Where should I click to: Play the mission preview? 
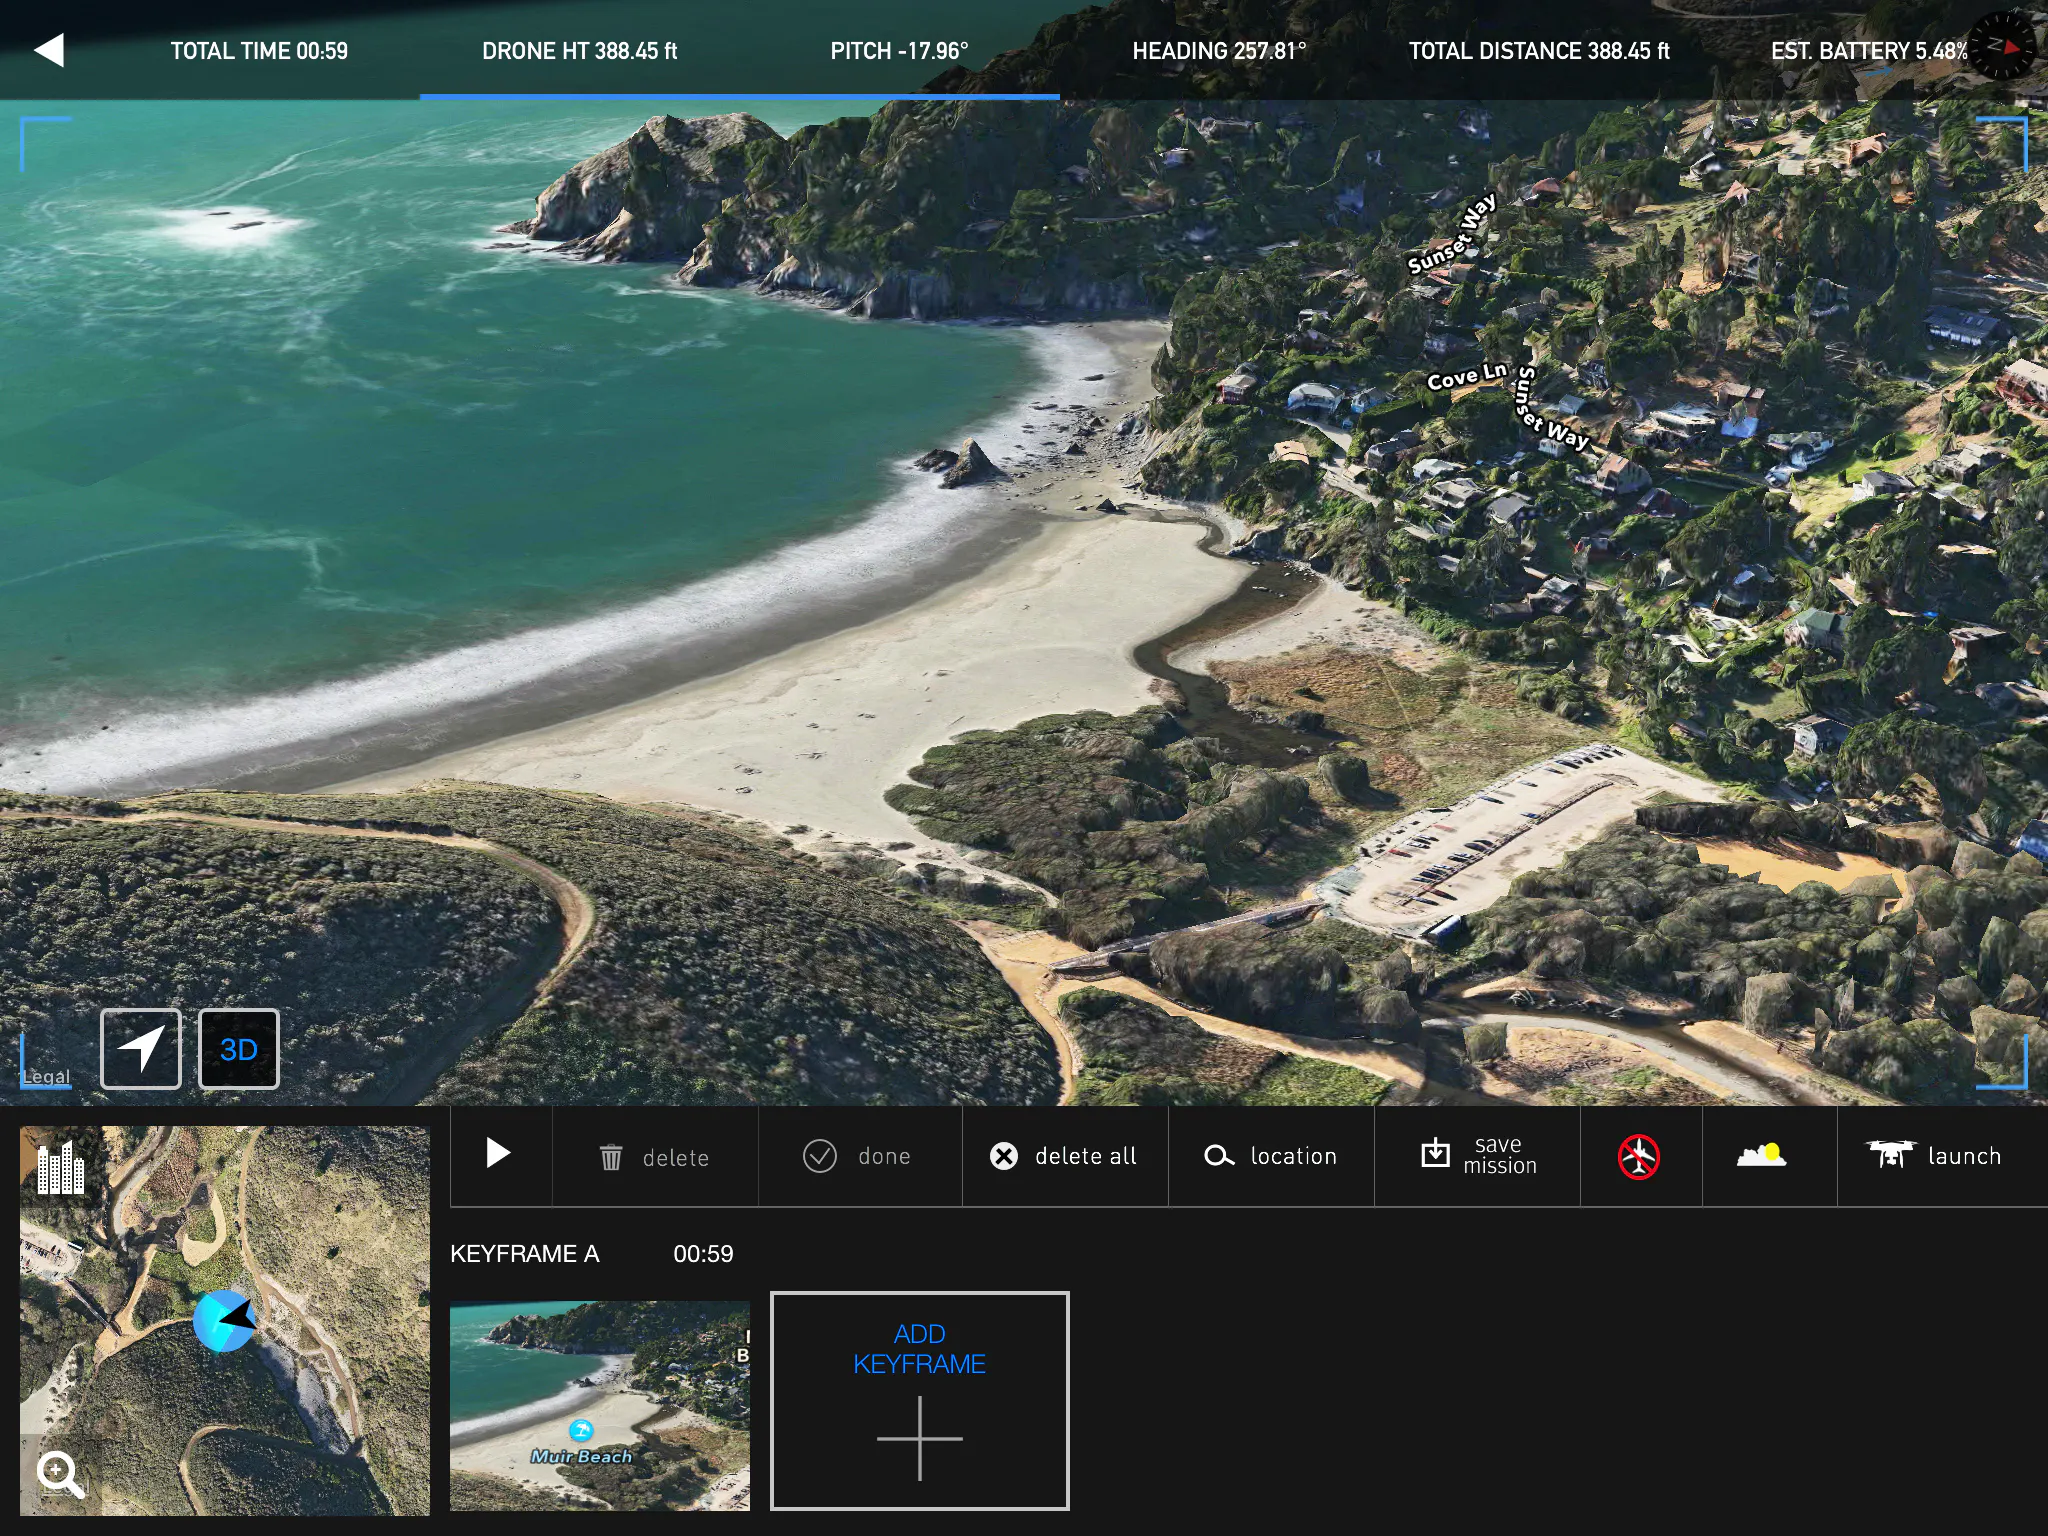(498, 1154)
